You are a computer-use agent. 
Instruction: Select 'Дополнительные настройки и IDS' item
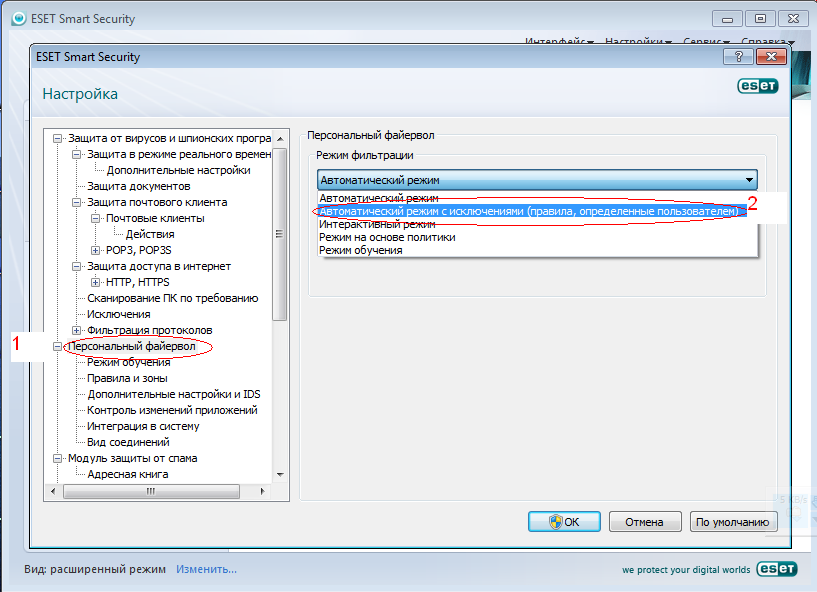pyautogui.click(x=174, y=394)
